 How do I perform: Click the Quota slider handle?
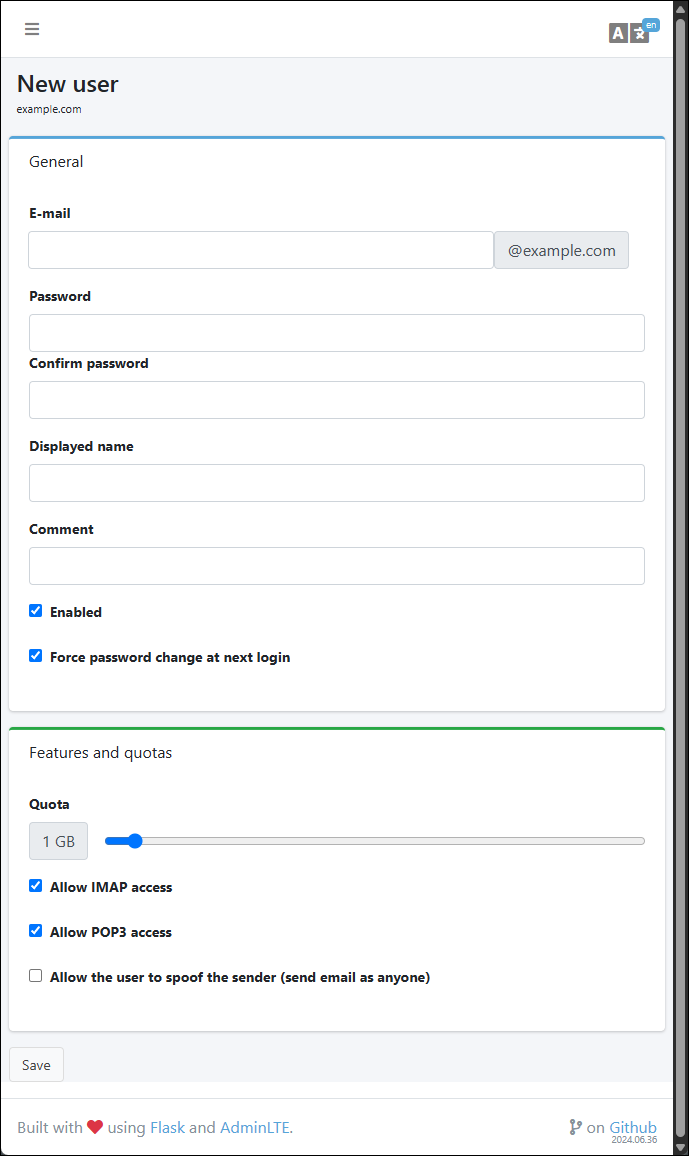135,841
